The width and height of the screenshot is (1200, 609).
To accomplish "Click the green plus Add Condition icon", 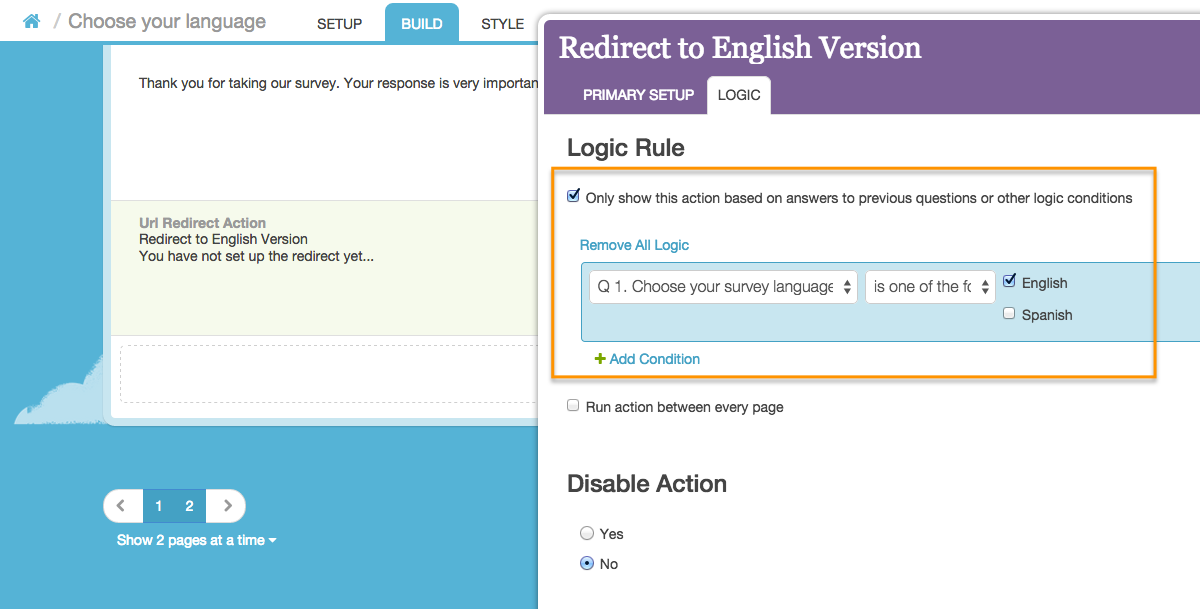I will [x=600, y=359].
